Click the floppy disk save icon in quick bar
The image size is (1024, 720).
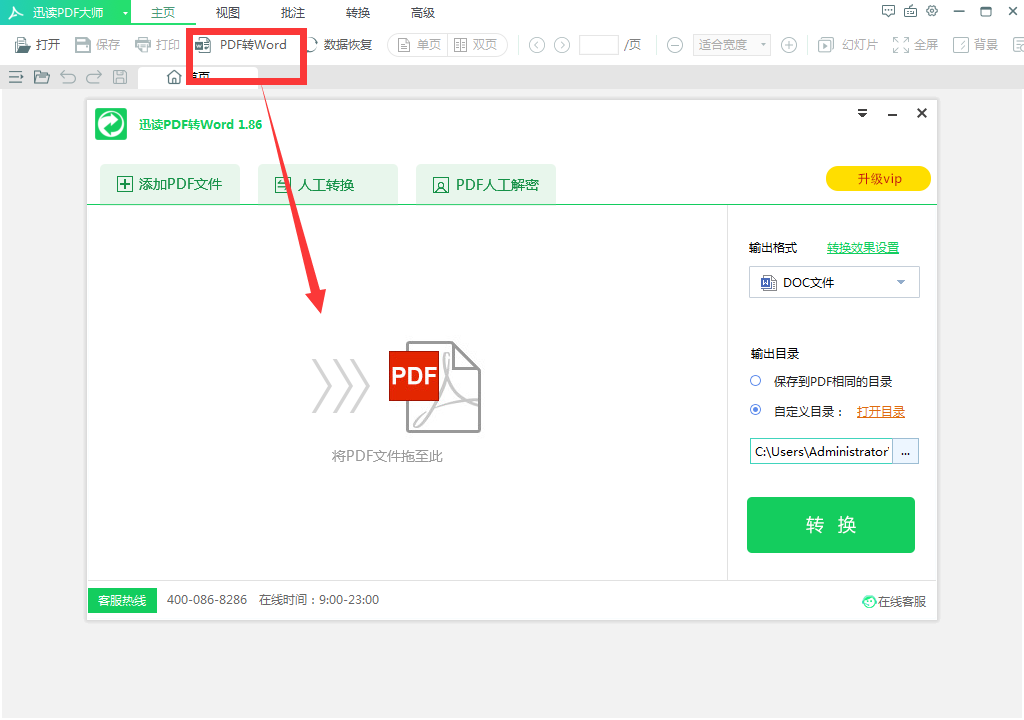[x=120, y=77]
